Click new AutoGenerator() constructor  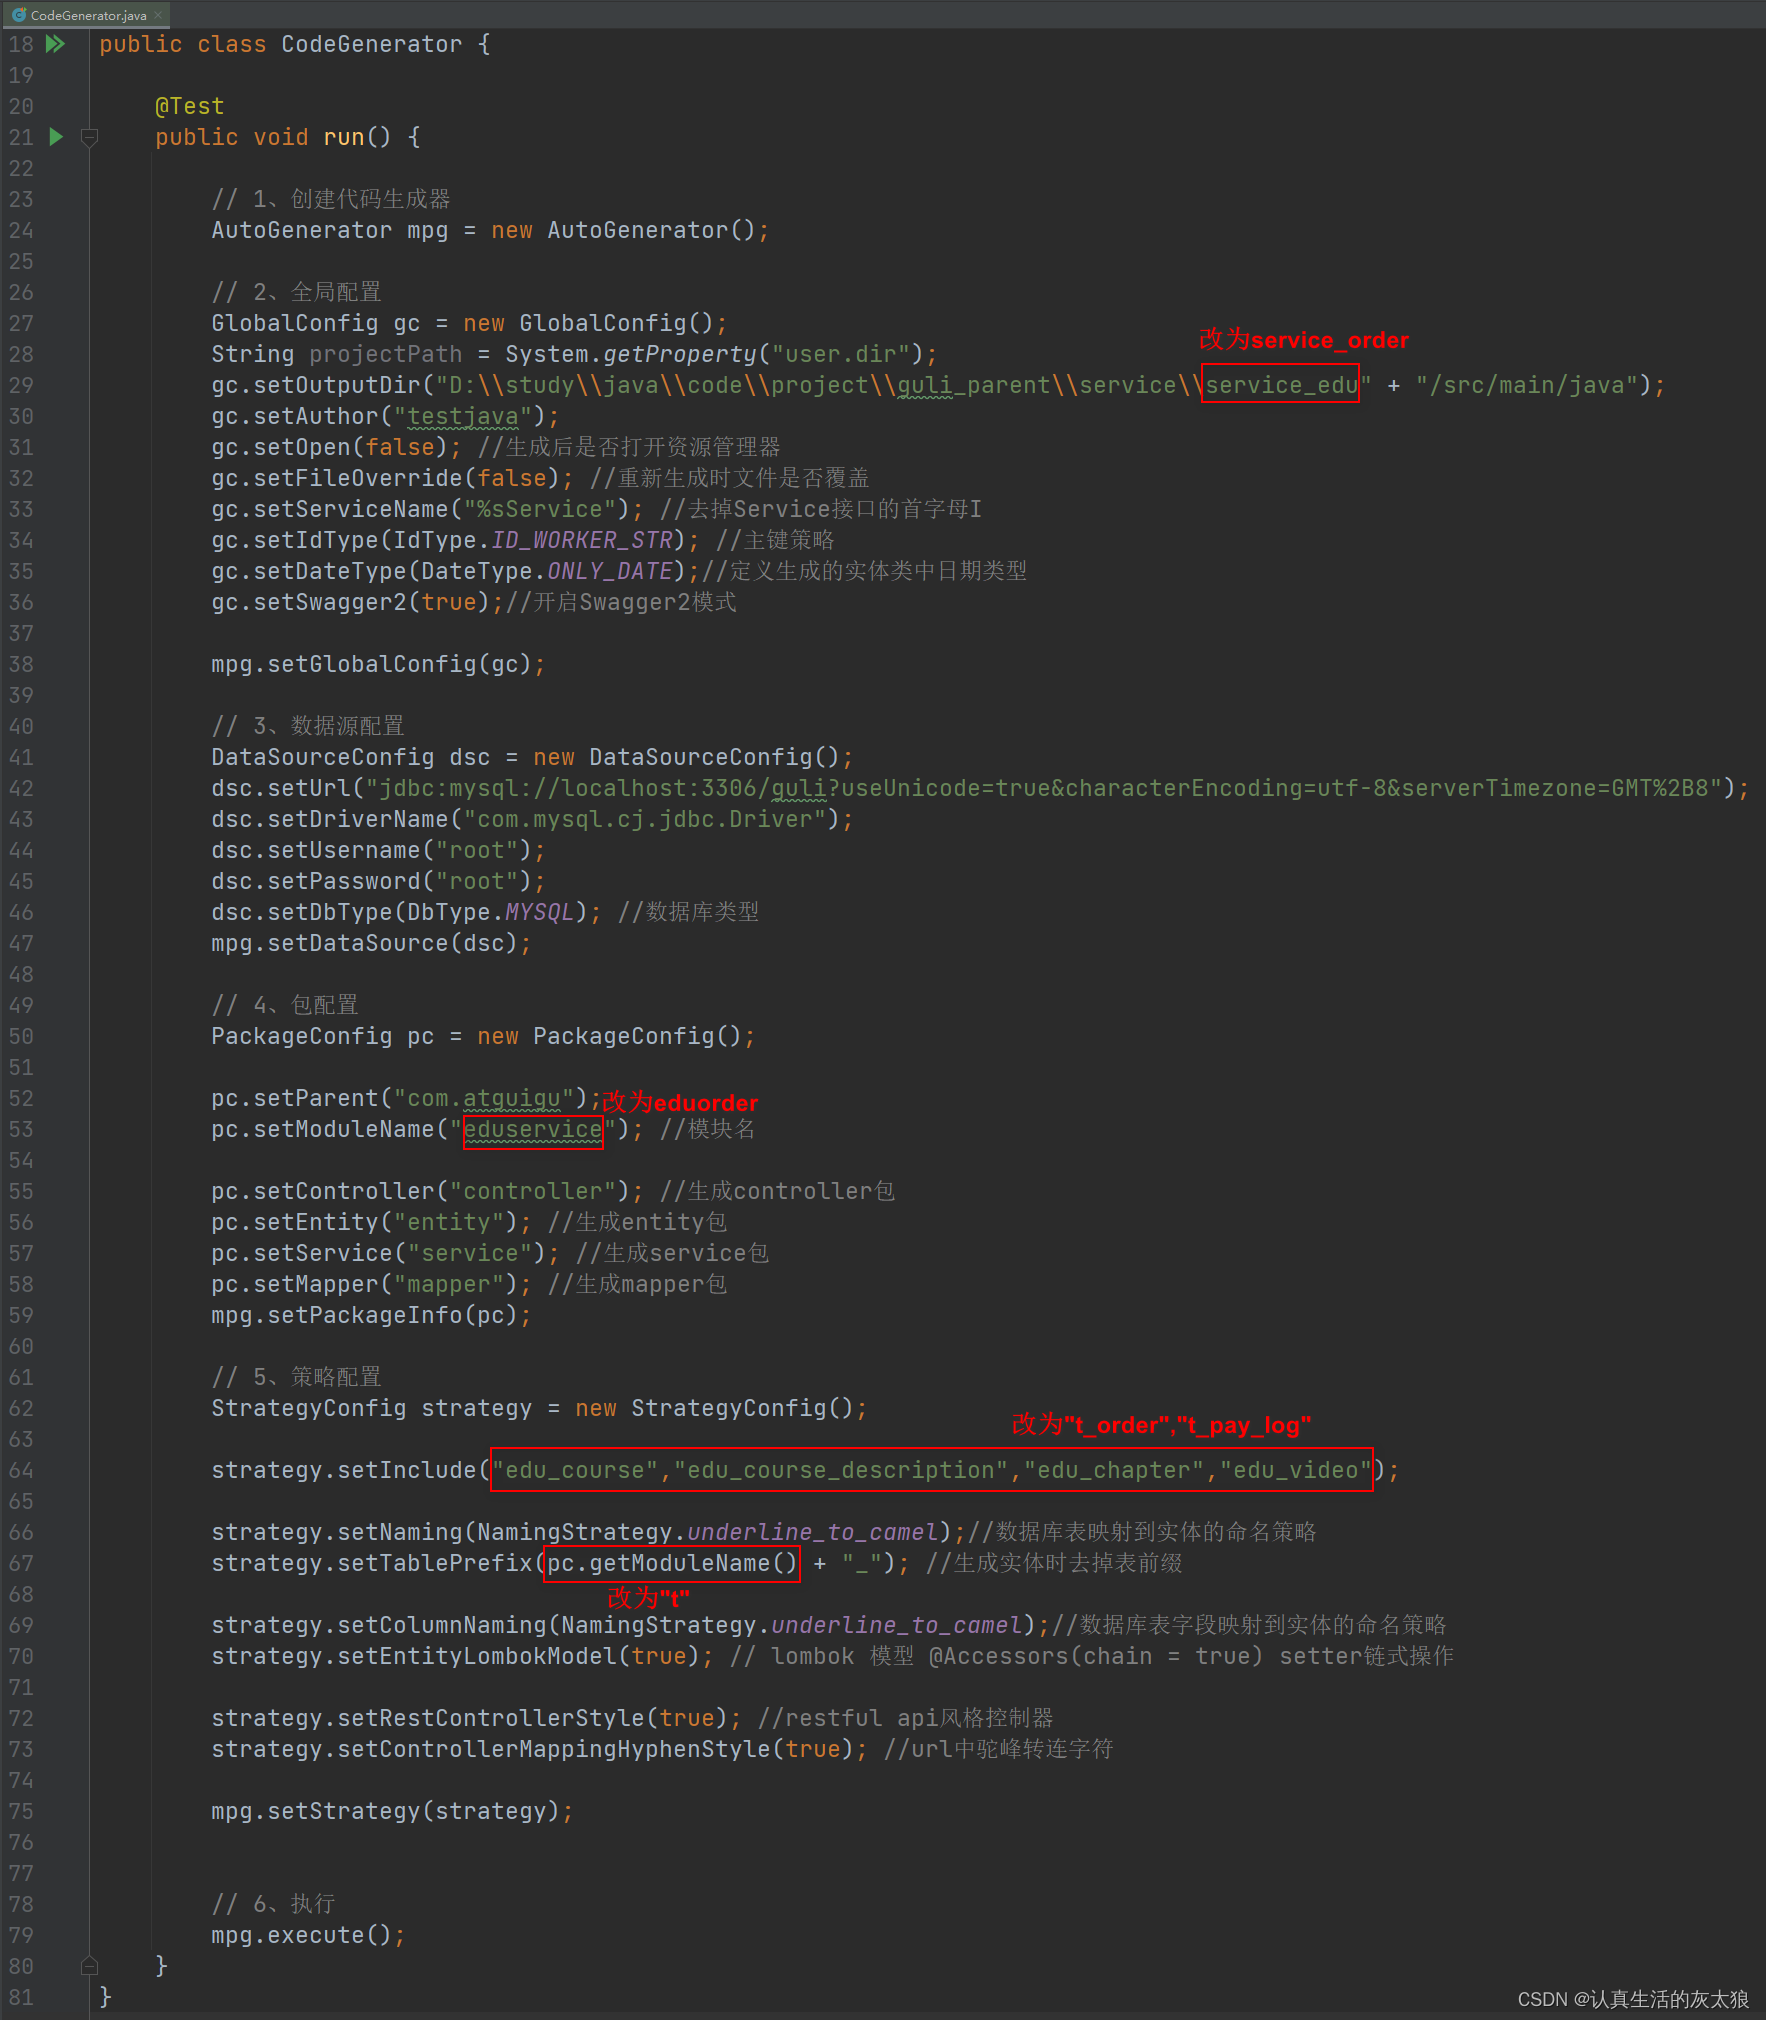pyautogui.click(x=623, y=230)
